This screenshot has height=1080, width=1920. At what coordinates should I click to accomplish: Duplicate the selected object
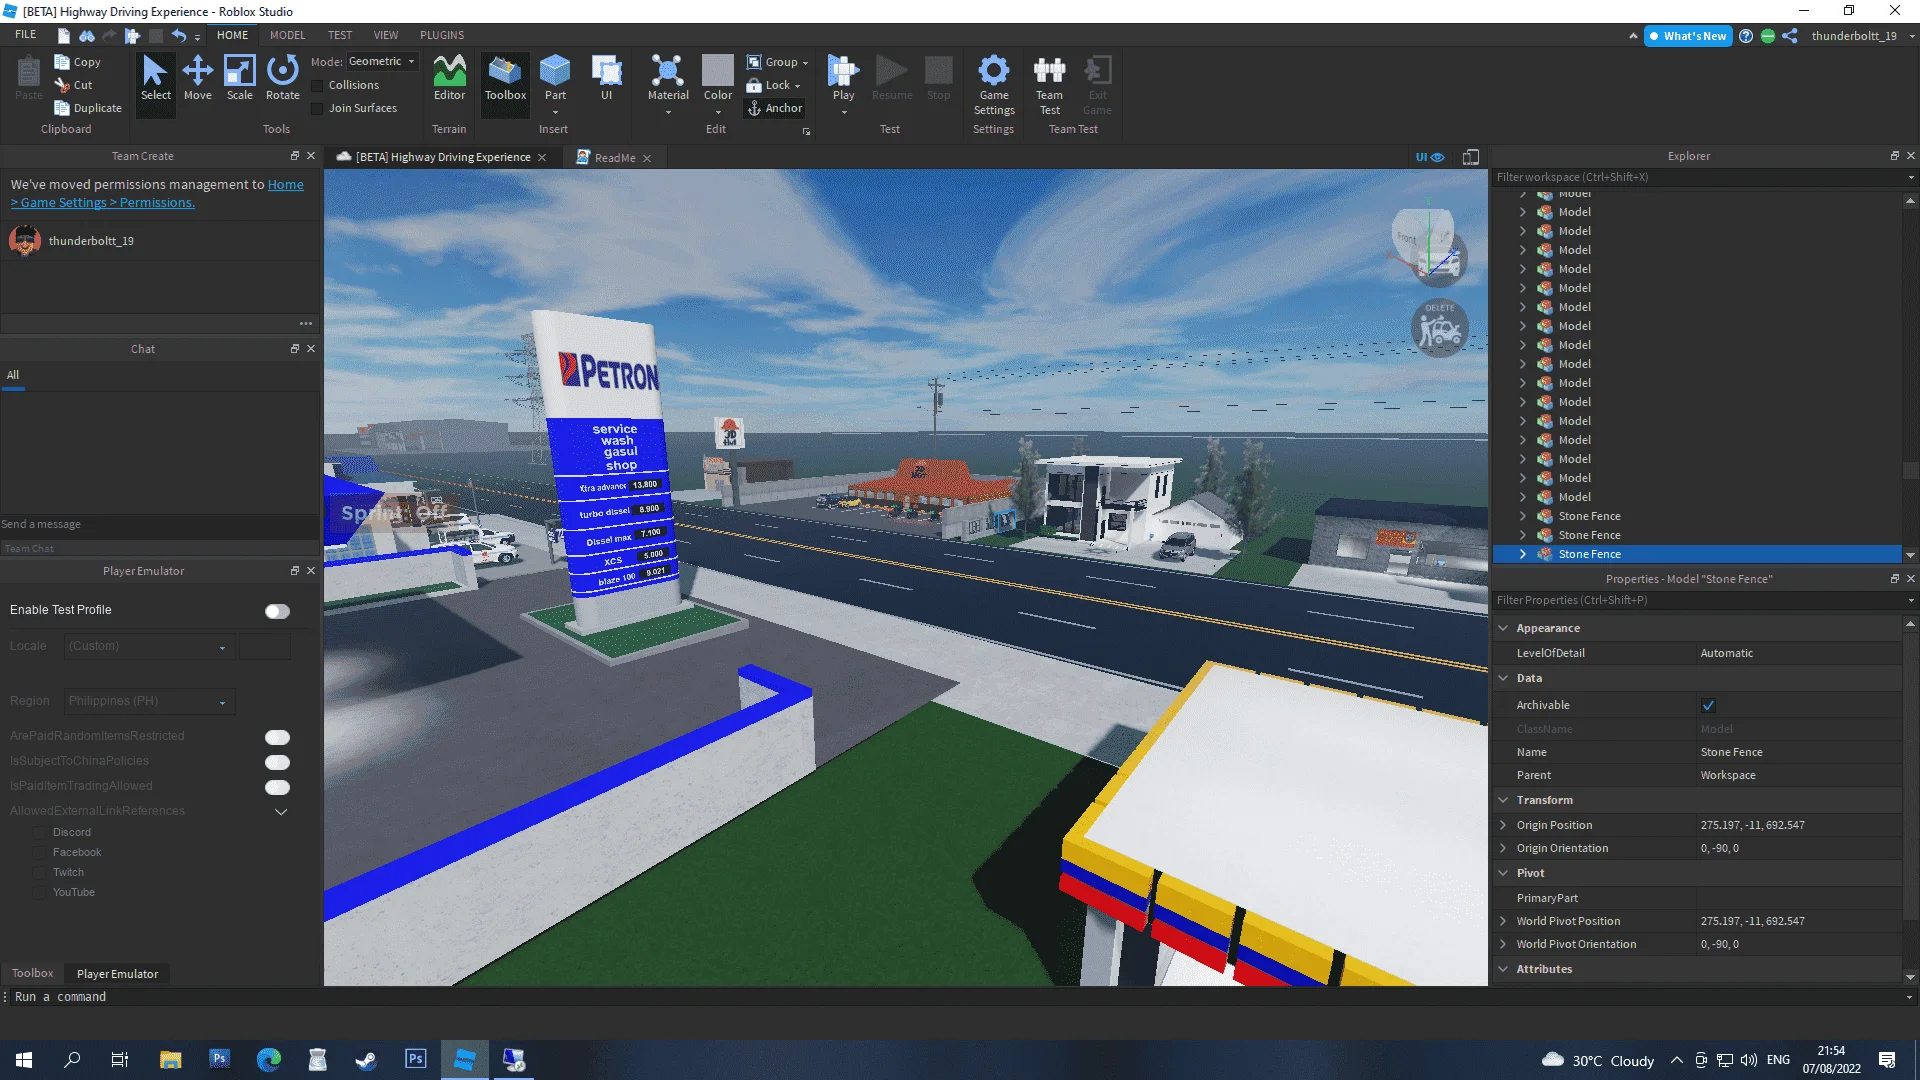click(88, 108)
